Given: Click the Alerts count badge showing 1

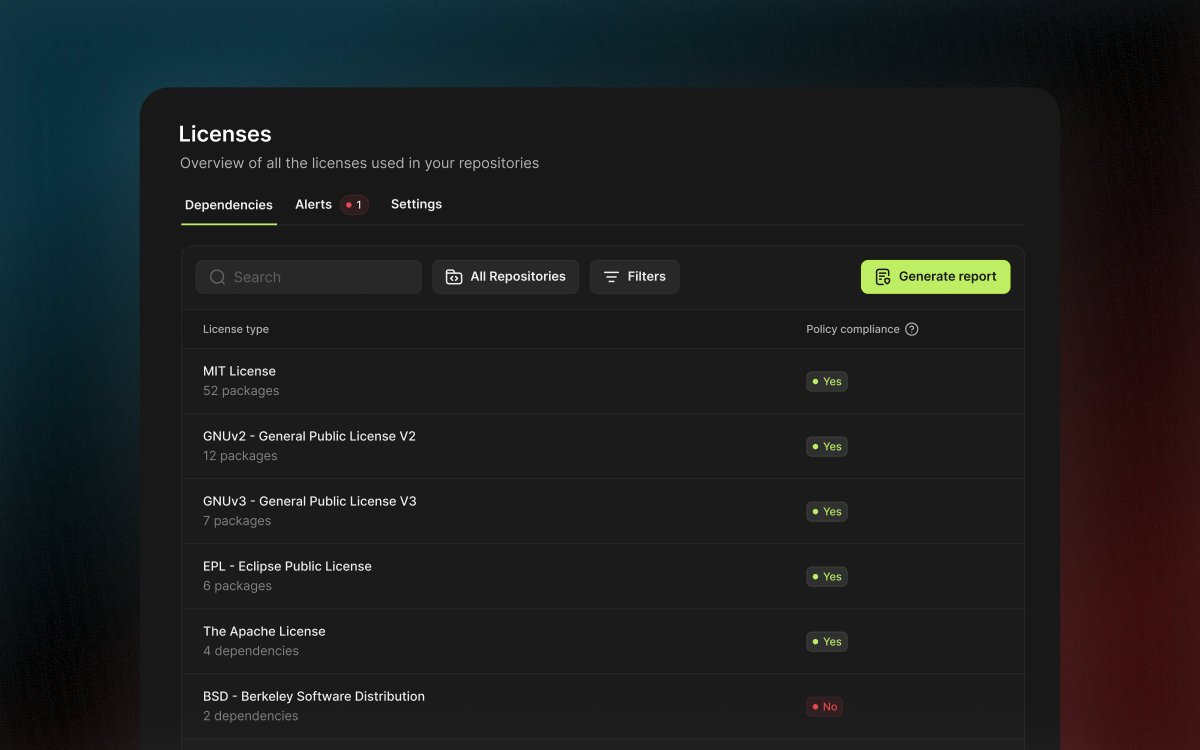Looking at the screenshot, I should point(354,205).
